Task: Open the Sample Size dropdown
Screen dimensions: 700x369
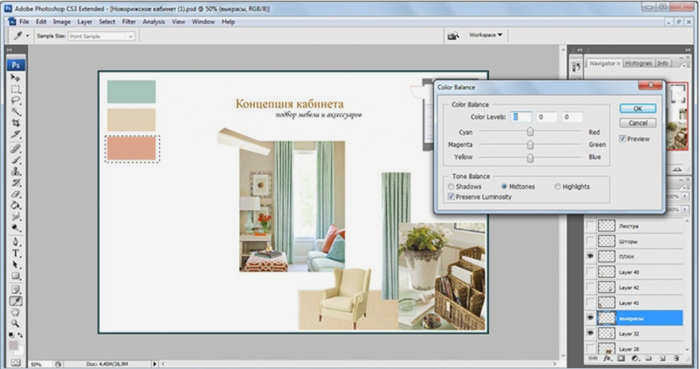Action: 101,36
